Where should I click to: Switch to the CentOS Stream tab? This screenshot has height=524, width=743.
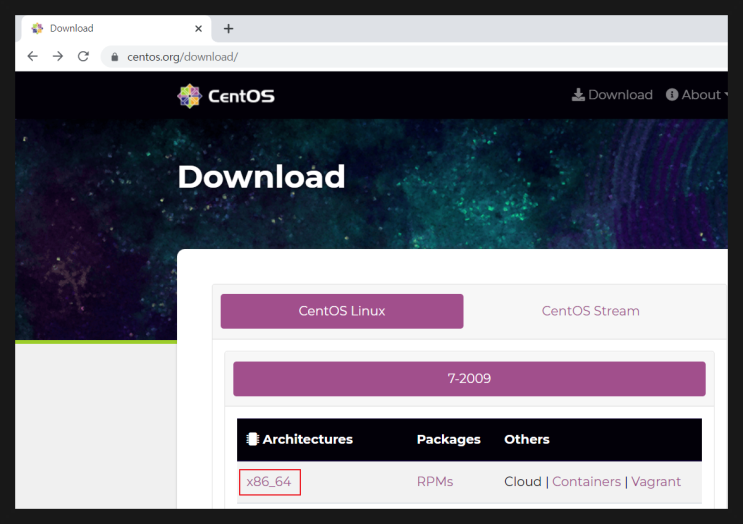point(590,311)
